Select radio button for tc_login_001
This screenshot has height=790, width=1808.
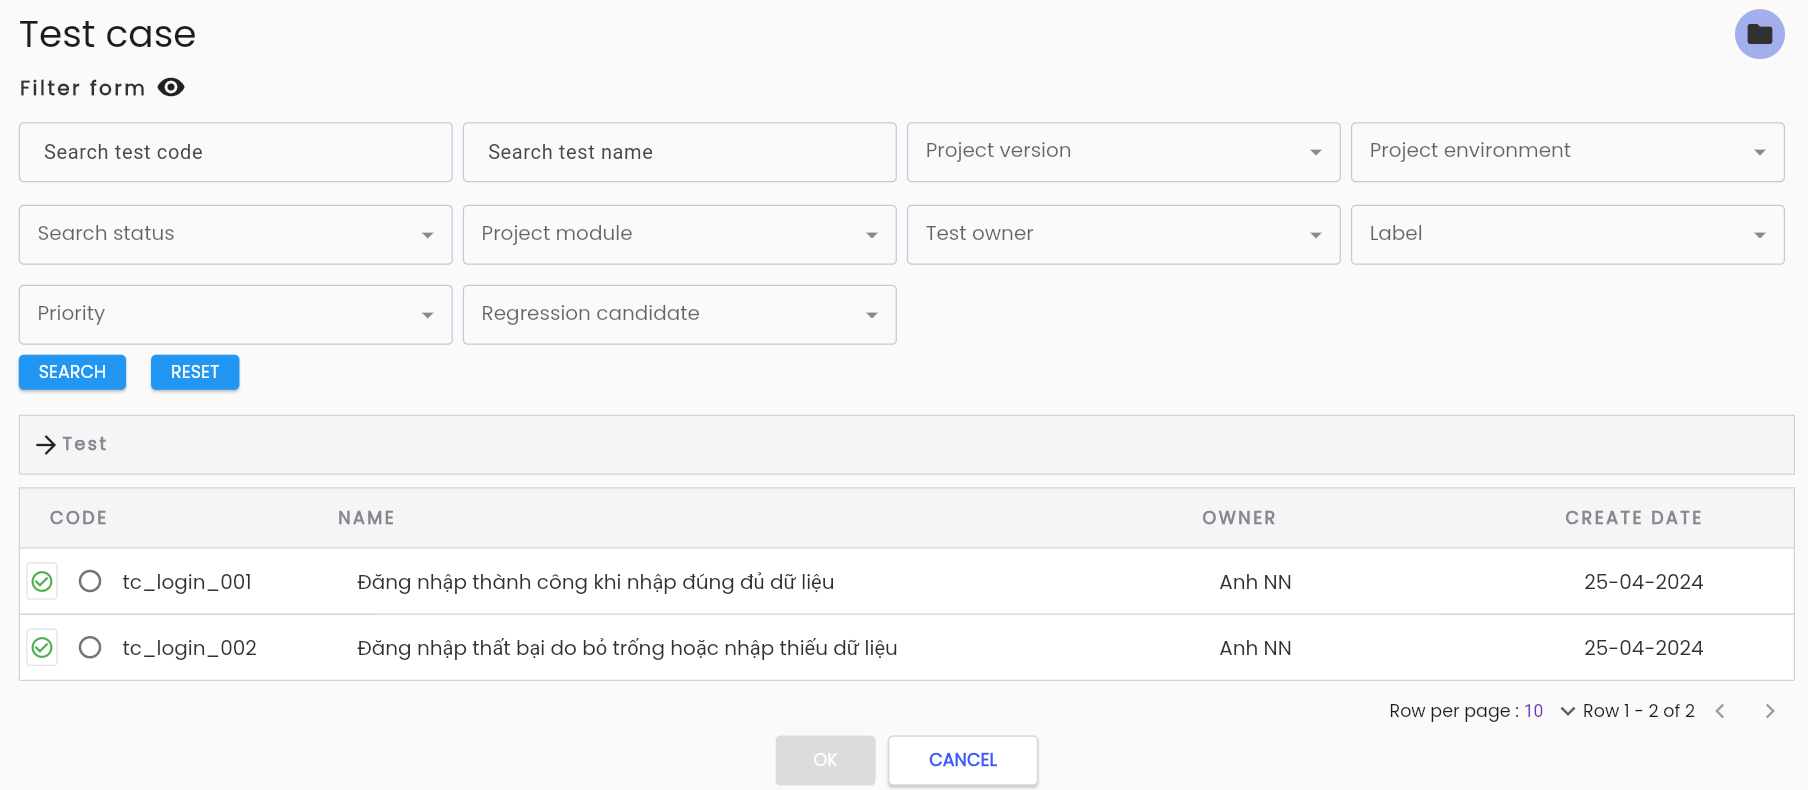[x=90, y=581]
